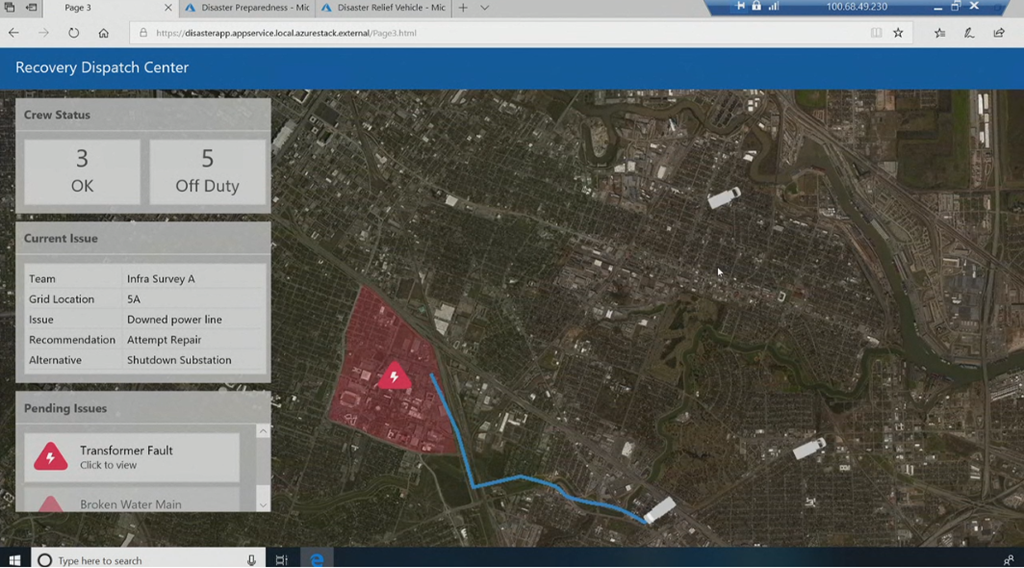Add page to favorites star icon
The image size is (1024, 568).
click(x=898, y=33)
